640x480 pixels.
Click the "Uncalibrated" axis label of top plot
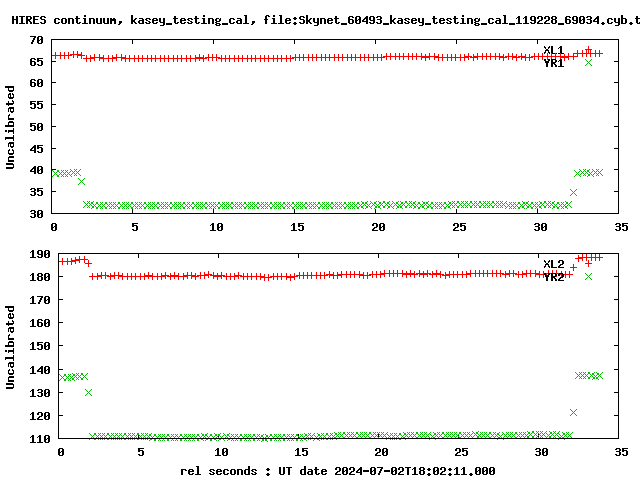click(10, 127)
